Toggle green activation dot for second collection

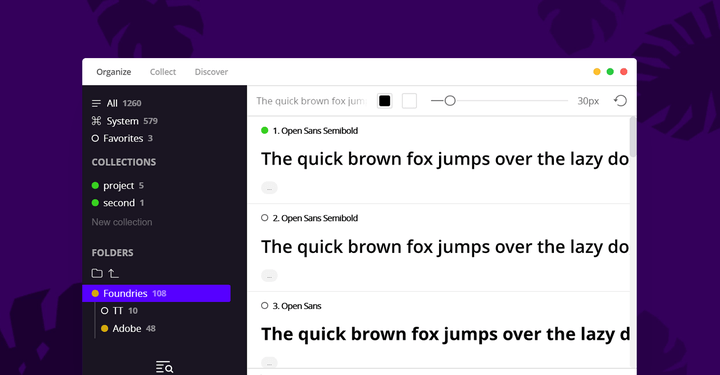[95, 203]
